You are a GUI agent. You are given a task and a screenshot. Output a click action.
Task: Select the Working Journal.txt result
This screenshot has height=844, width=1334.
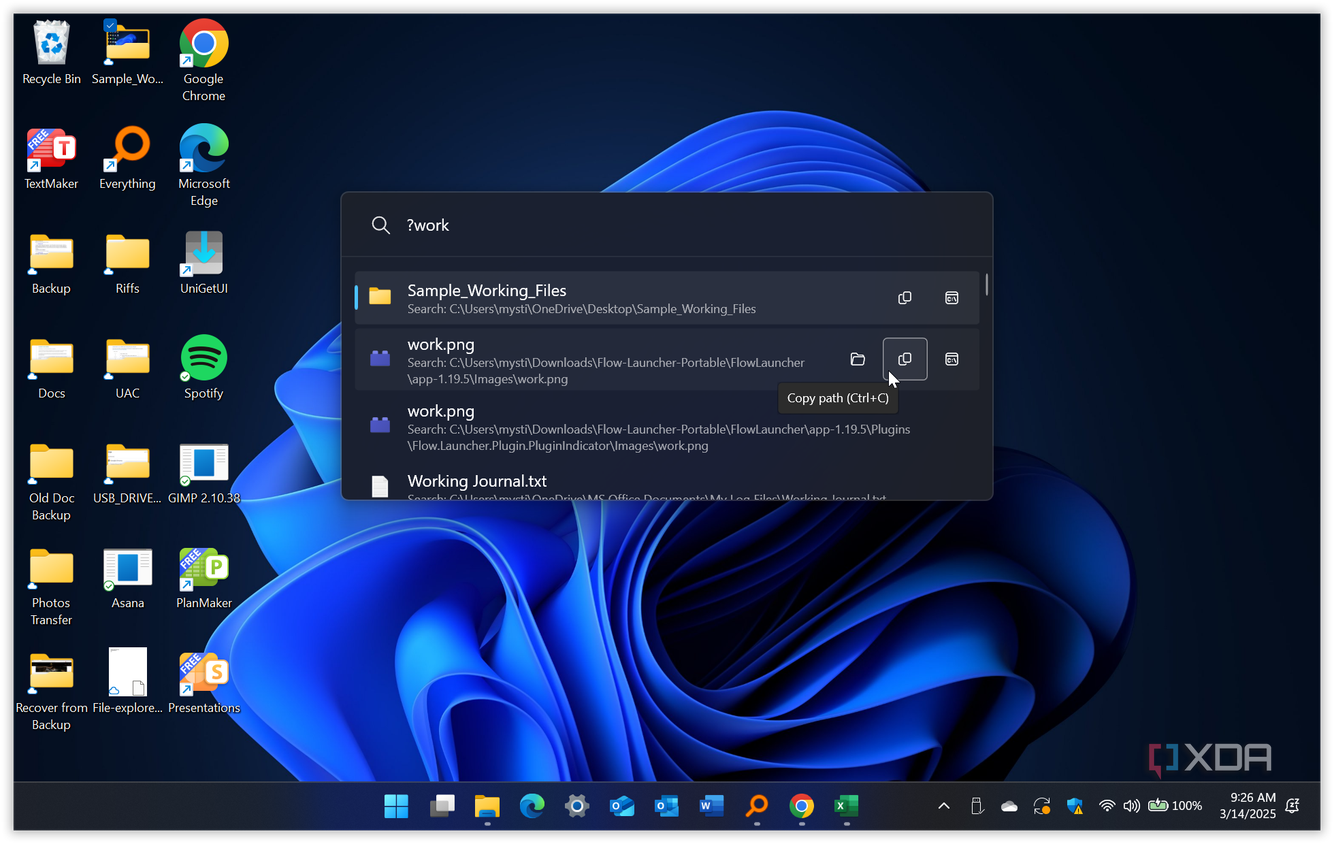[667, 484]
